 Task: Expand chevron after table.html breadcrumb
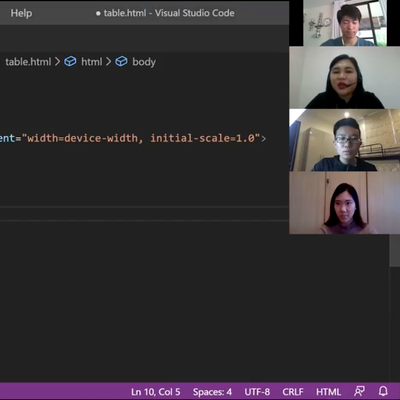(x=57, y=62)
